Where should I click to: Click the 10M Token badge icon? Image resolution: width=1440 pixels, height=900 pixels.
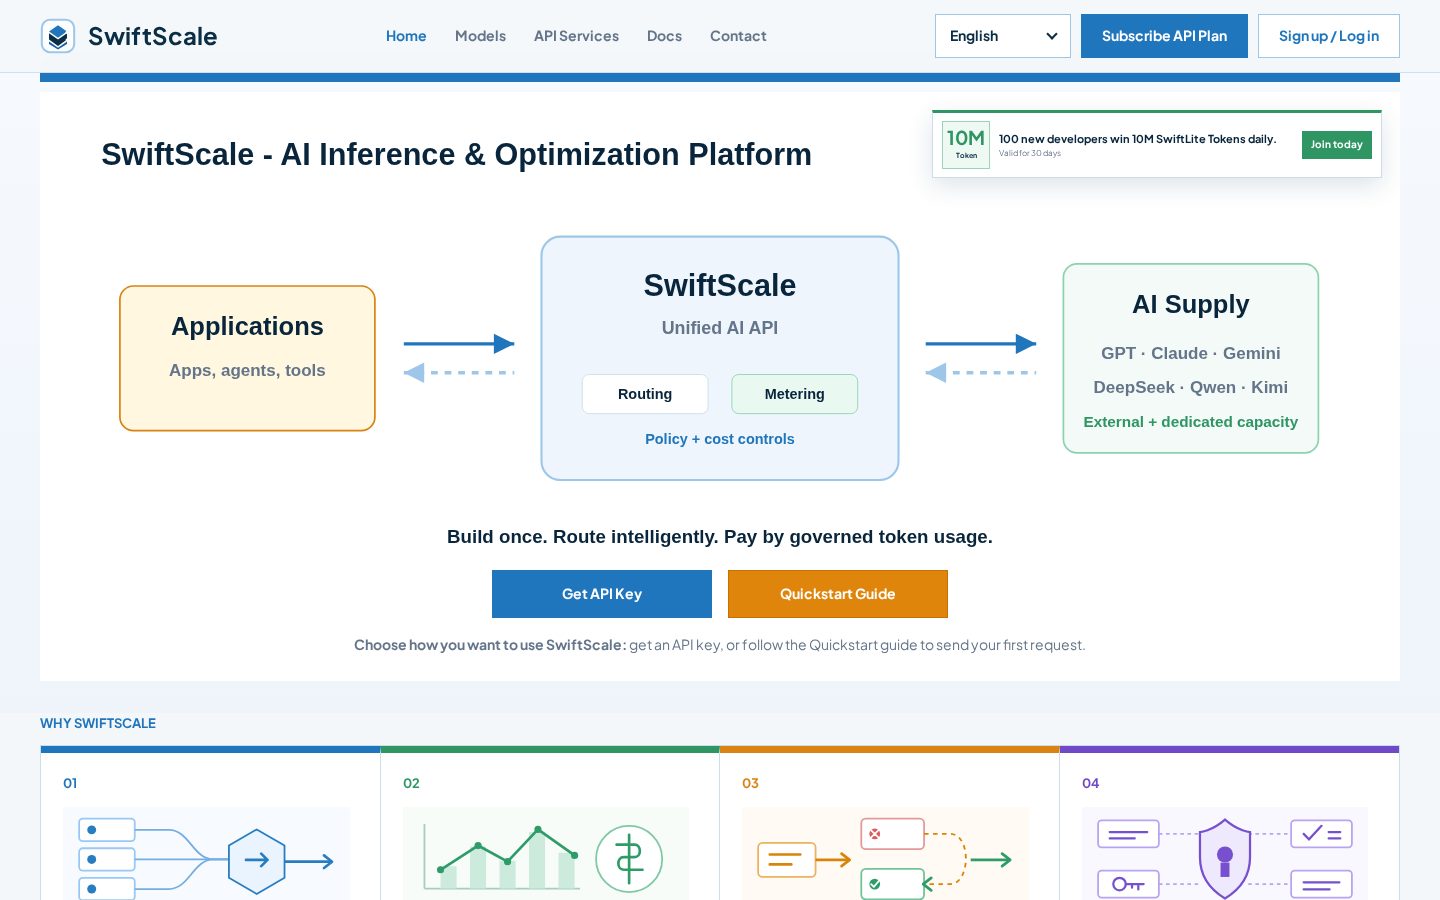point(966,144)
